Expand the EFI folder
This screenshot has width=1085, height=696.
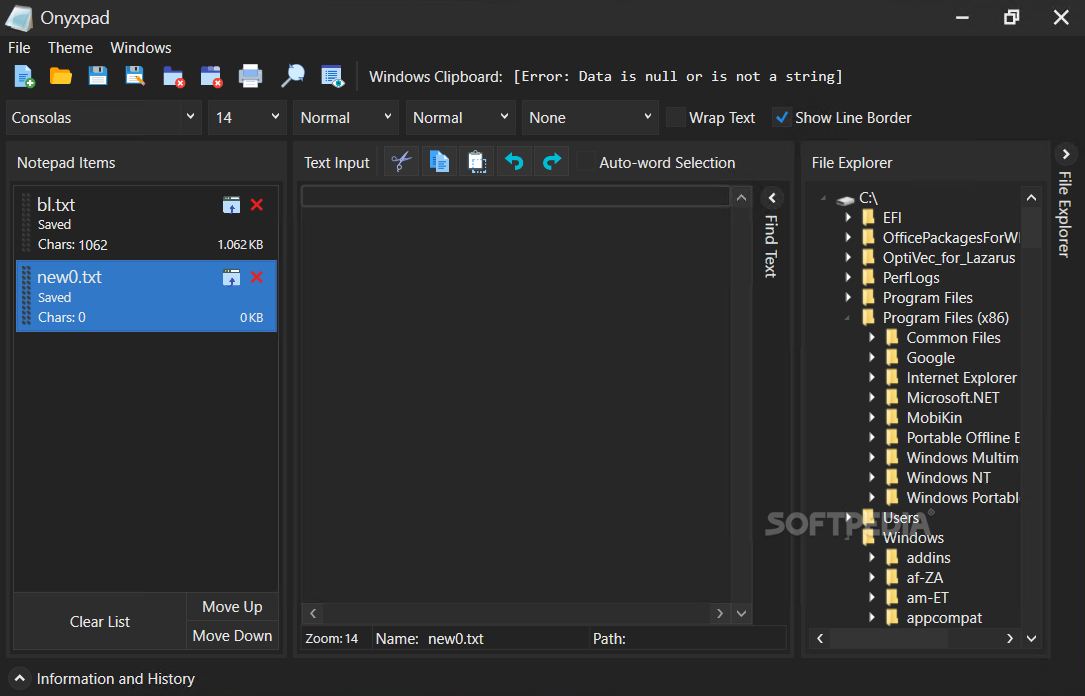pos(848,217)
